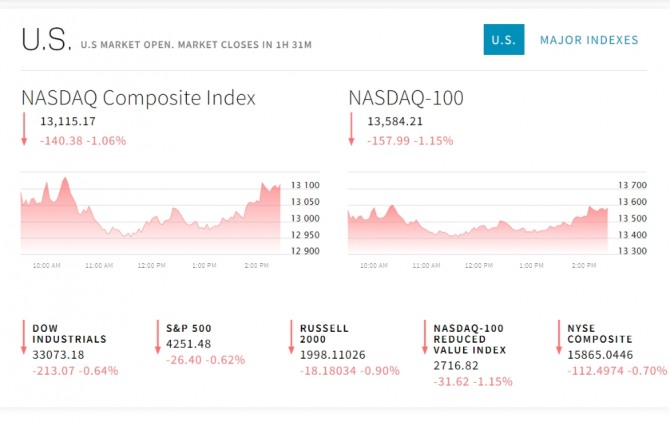The width and height of the screenshot is (670, 425).
Task: Click the NYSE Composite red arrow icon
Action: [558, 337]
